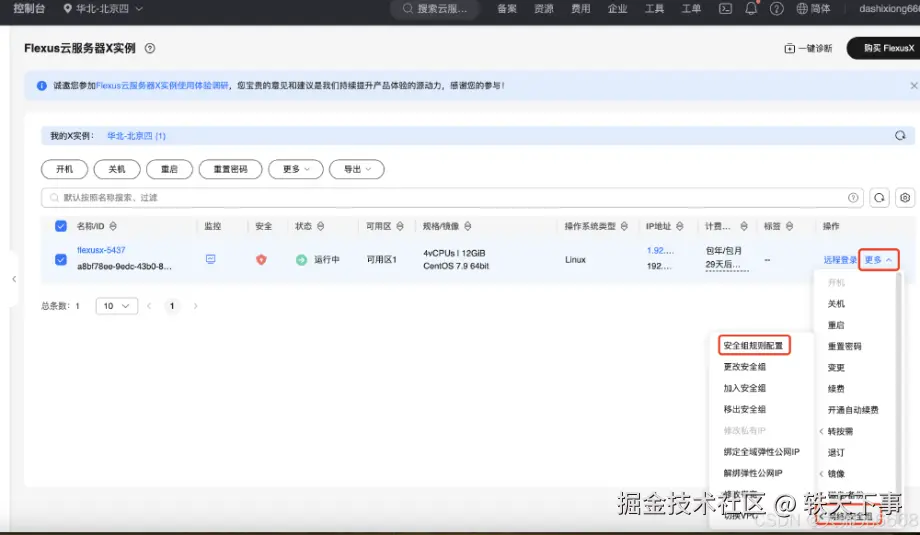Sort by 操作系统类型 column
This screenshot has width=920, height=535.
click(624, 226)
